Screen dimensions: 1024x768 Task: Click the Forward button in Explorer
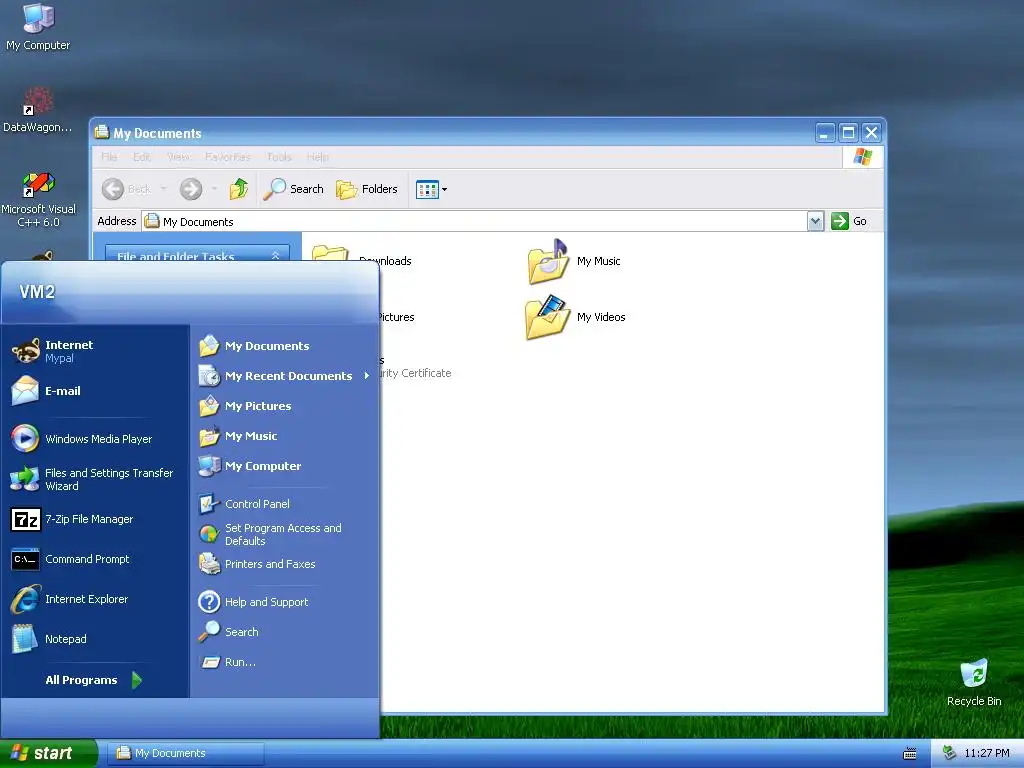[x=191, y=189]
